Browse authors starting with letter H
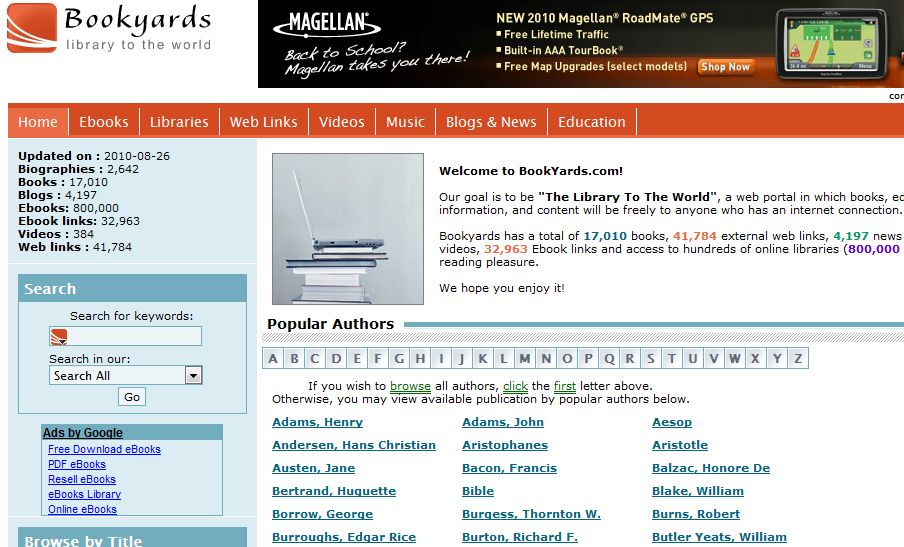Viewport: 904px width, 547px height. (x=420, y=358)
